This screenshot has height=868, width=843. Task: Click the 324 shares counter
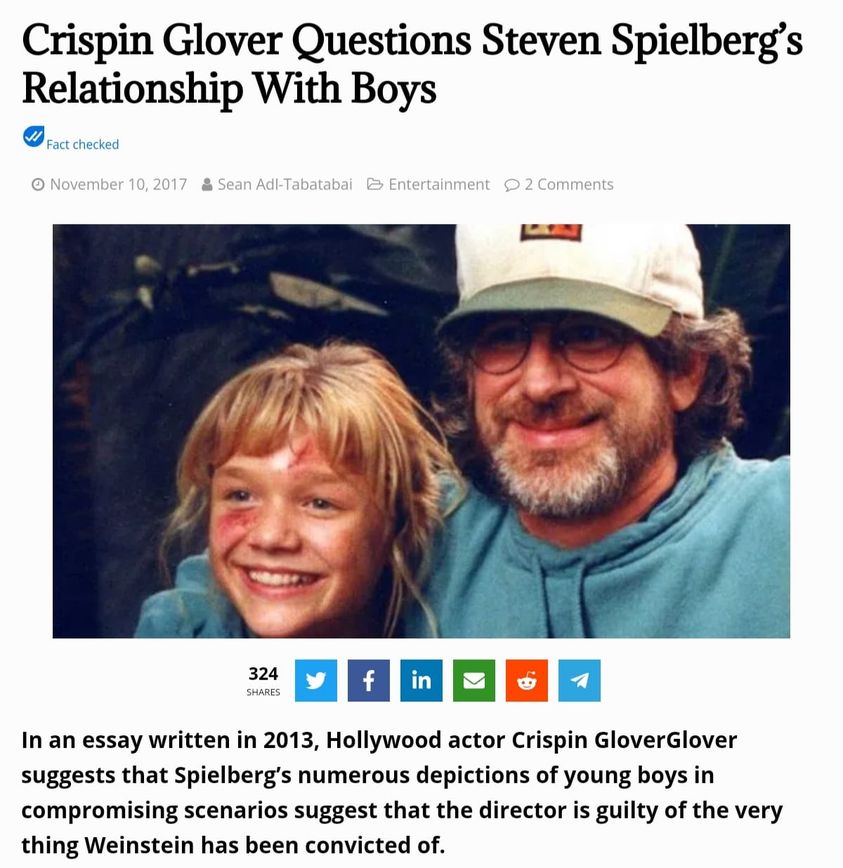coord(263,680)
